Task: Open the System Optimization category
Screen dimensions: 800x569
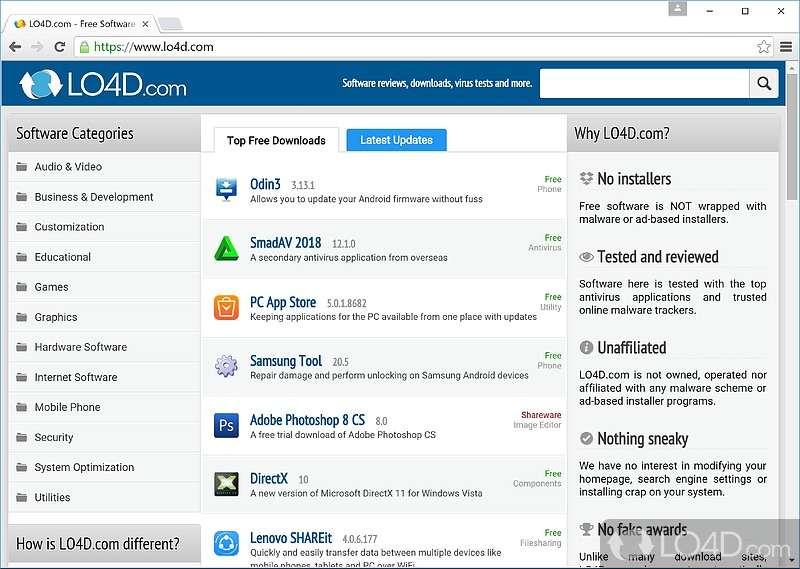Action: (84, 467)
